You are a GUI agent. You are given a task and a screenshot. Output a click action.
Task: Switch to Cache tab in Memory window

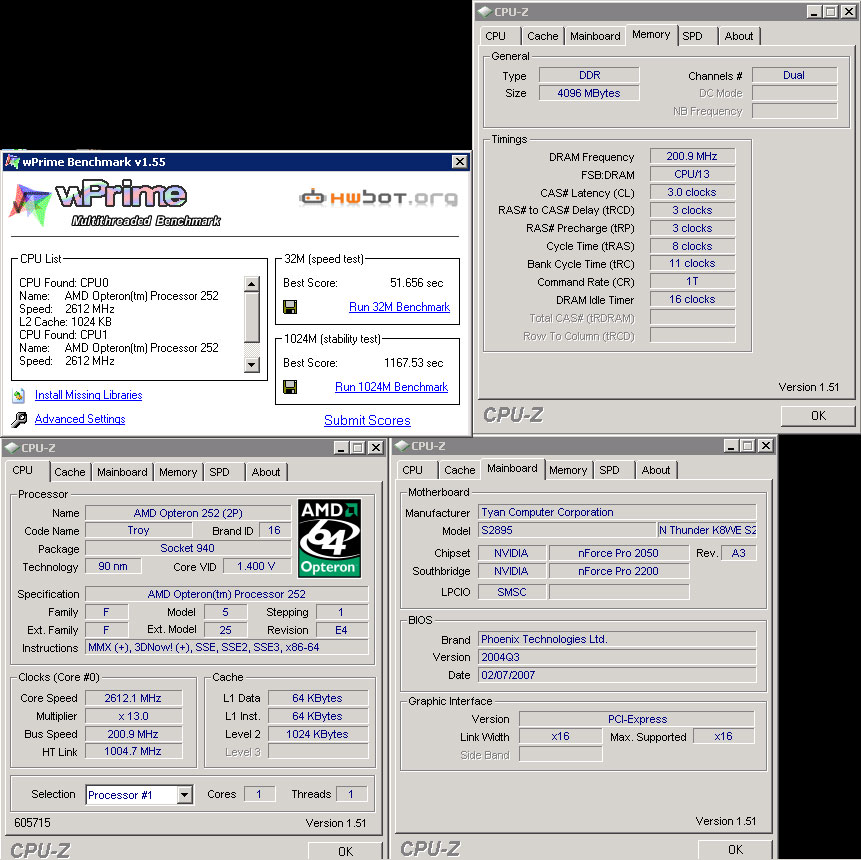[542, 36]
